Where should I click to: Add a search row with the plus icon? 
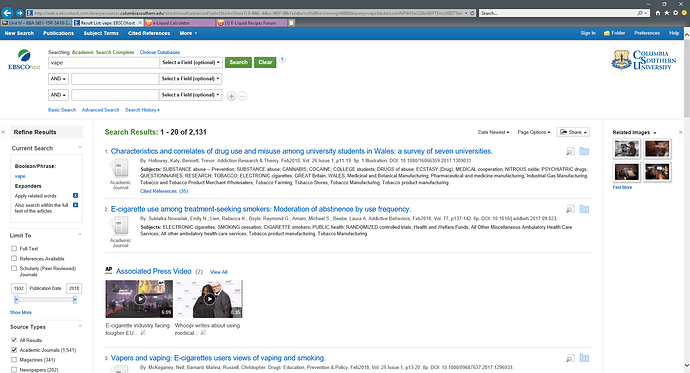pos(231,96)
